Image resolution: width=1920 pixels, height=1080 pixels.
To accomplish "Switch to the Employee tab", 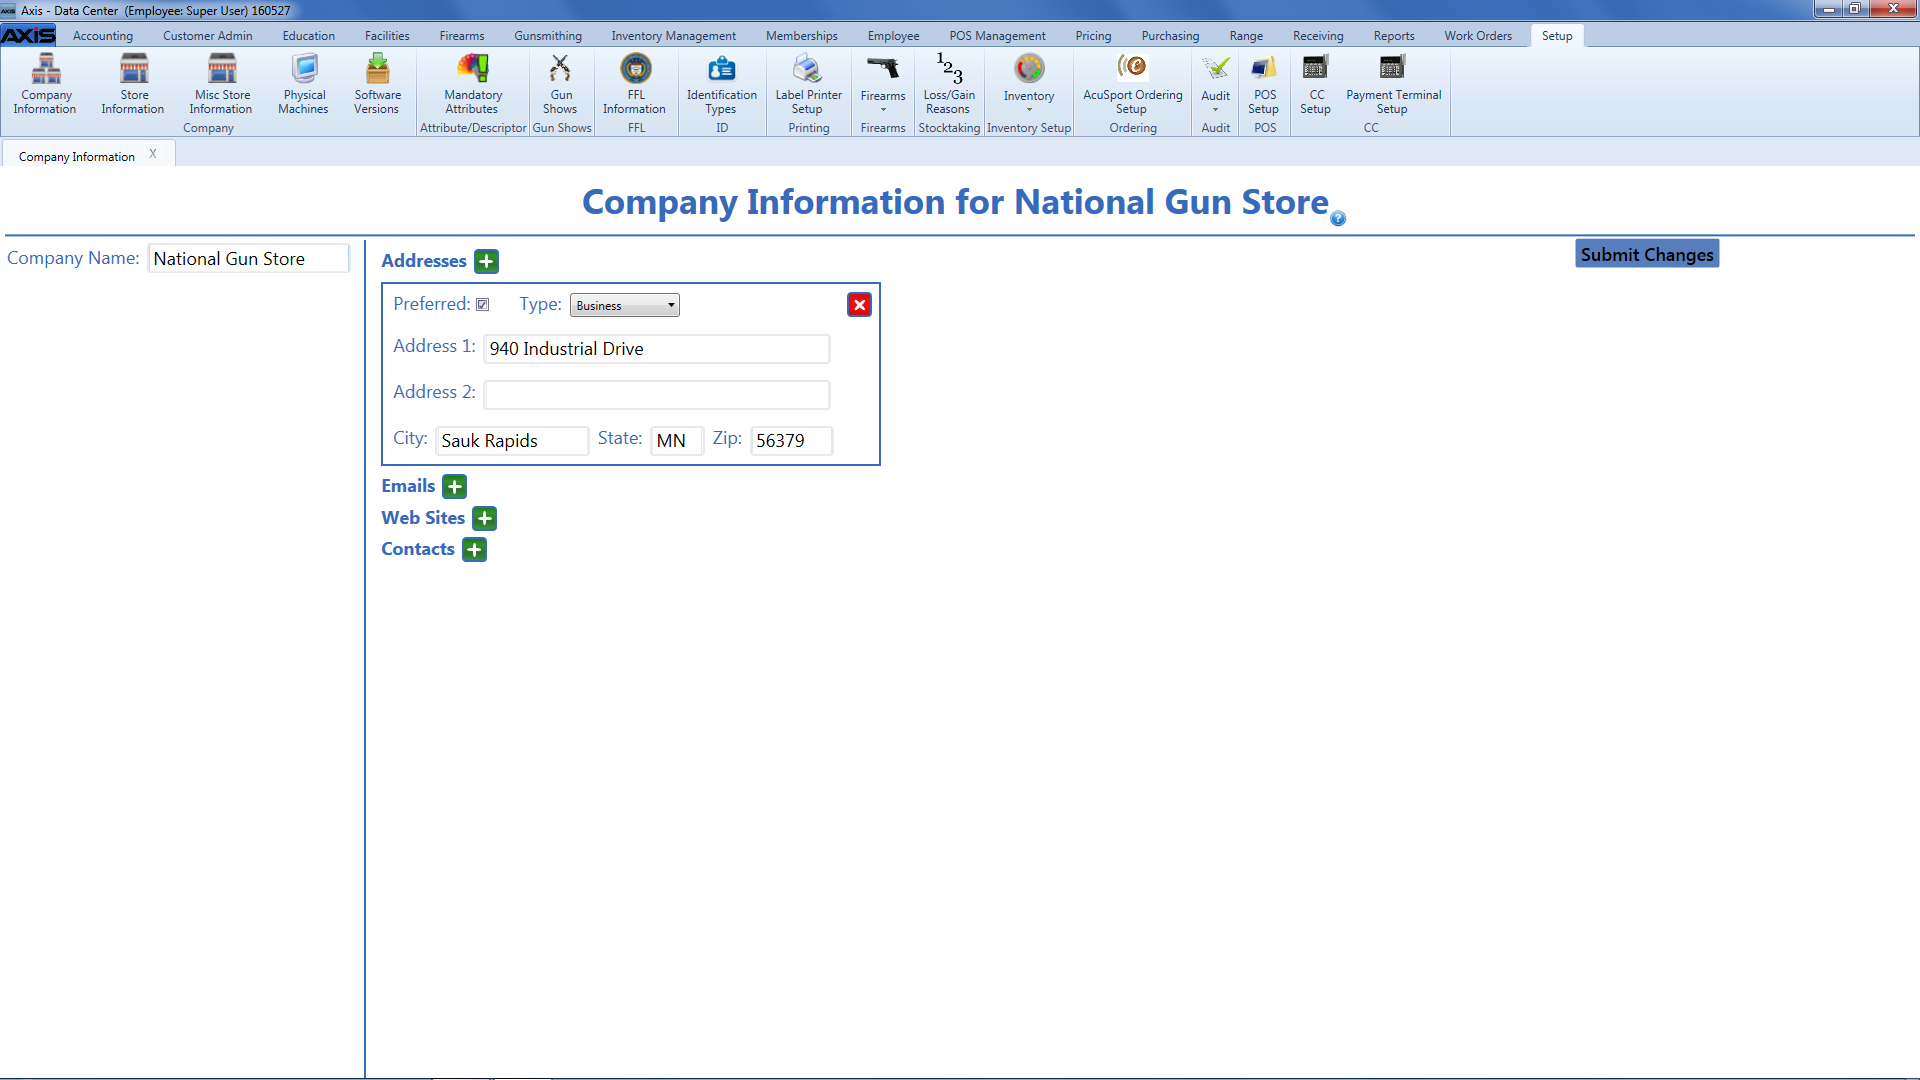I will tap(893, 36).
